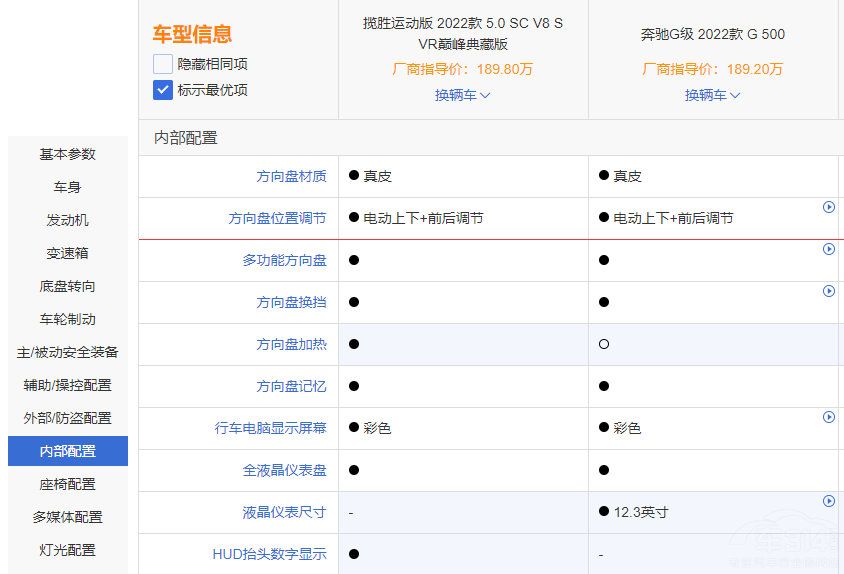Click play icon in 行车电脑显示屏幕 row
Screen dimensions: 844x574
click(x=828, y=417)
